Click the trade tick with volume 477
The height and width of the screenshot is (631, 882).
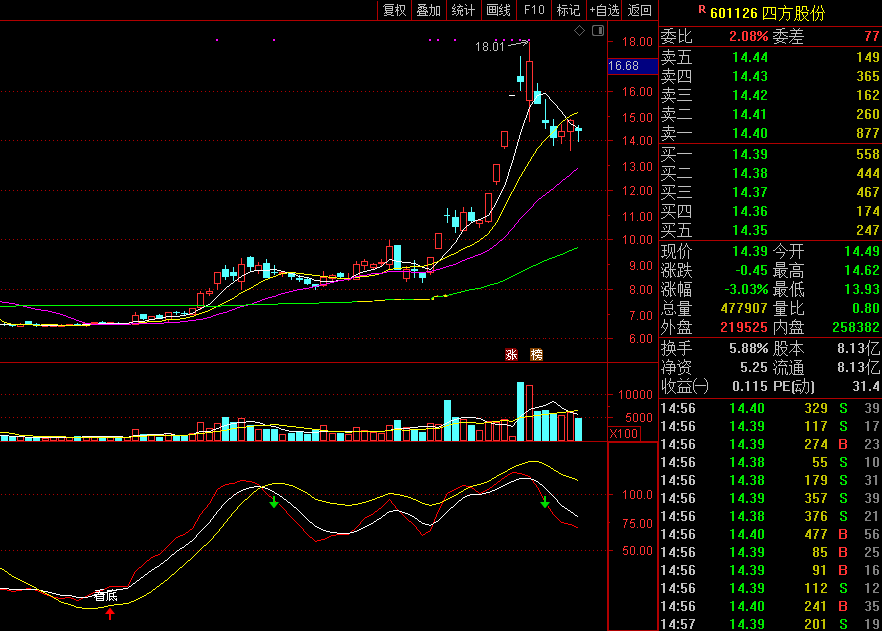(x=771, y=534)
